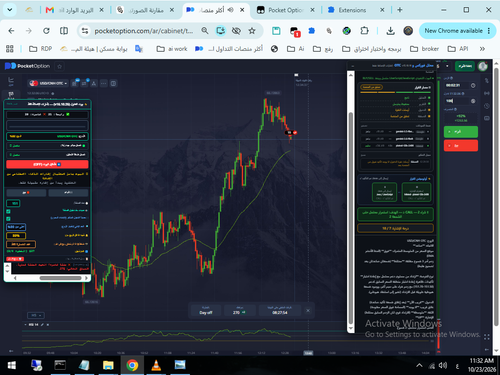Click the 101 value field in bot panel

click(13, 203)
